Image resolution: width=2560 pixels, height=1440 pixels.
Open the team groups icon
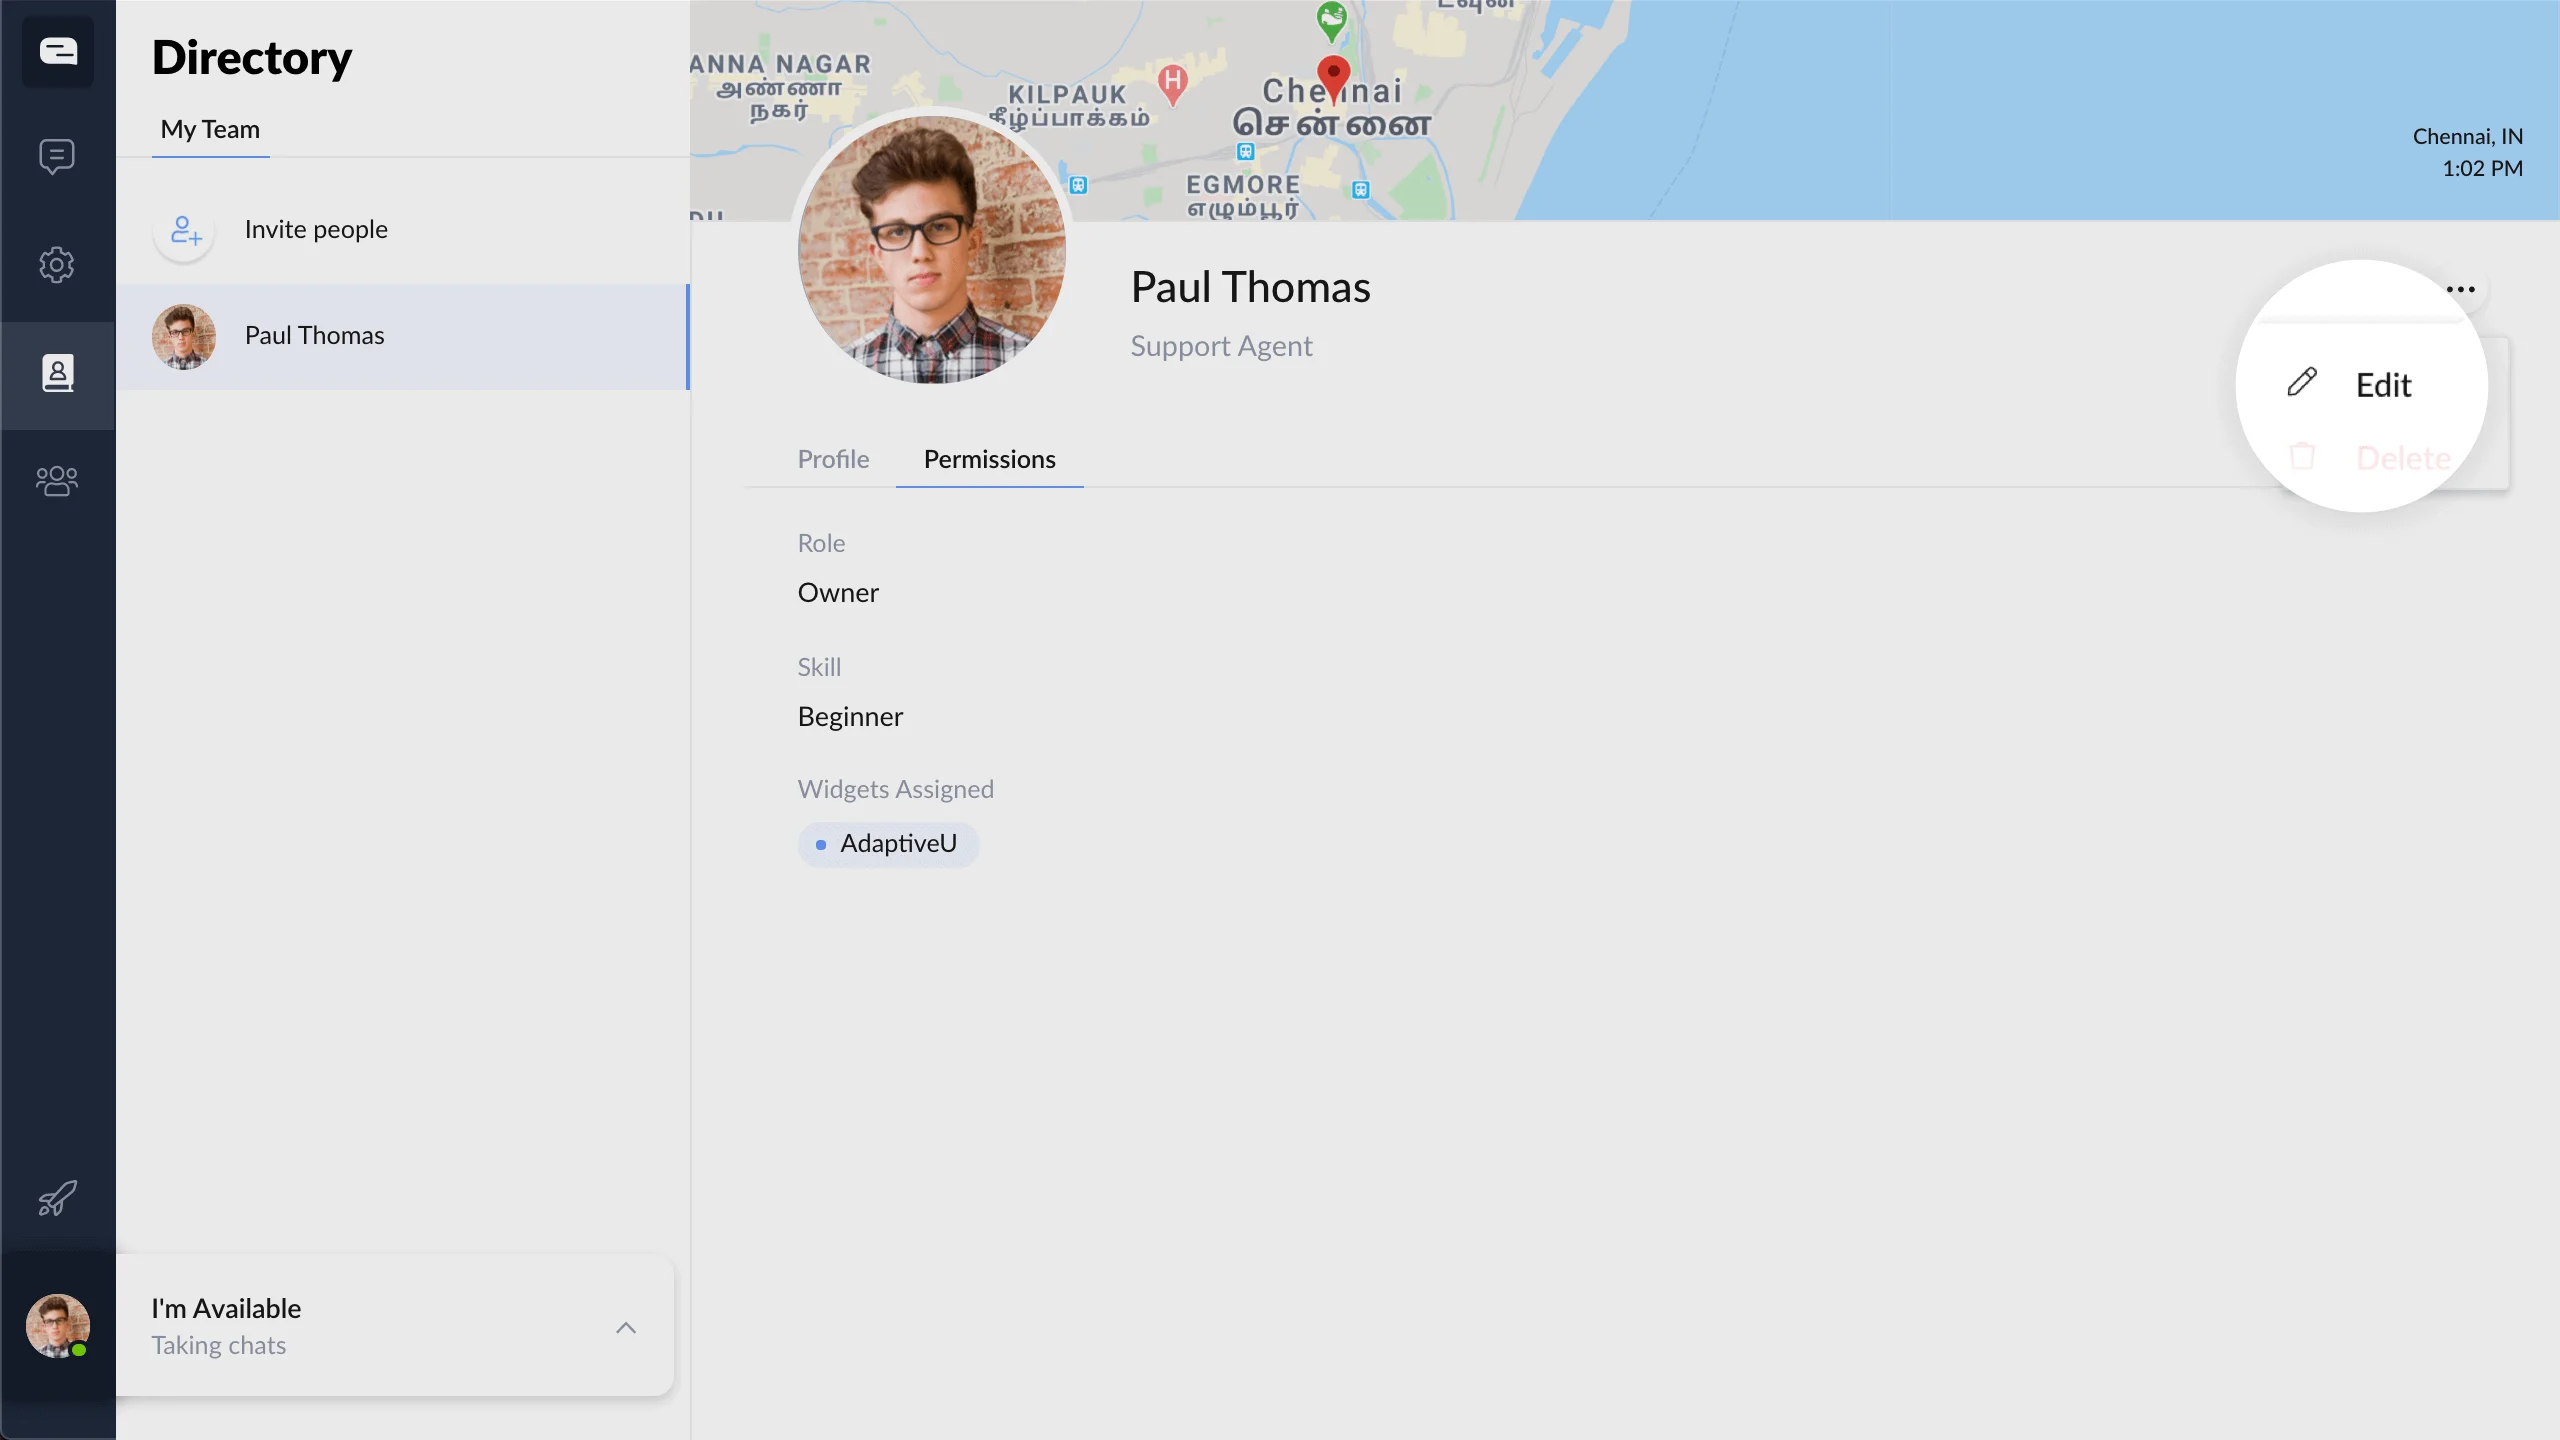57,481
